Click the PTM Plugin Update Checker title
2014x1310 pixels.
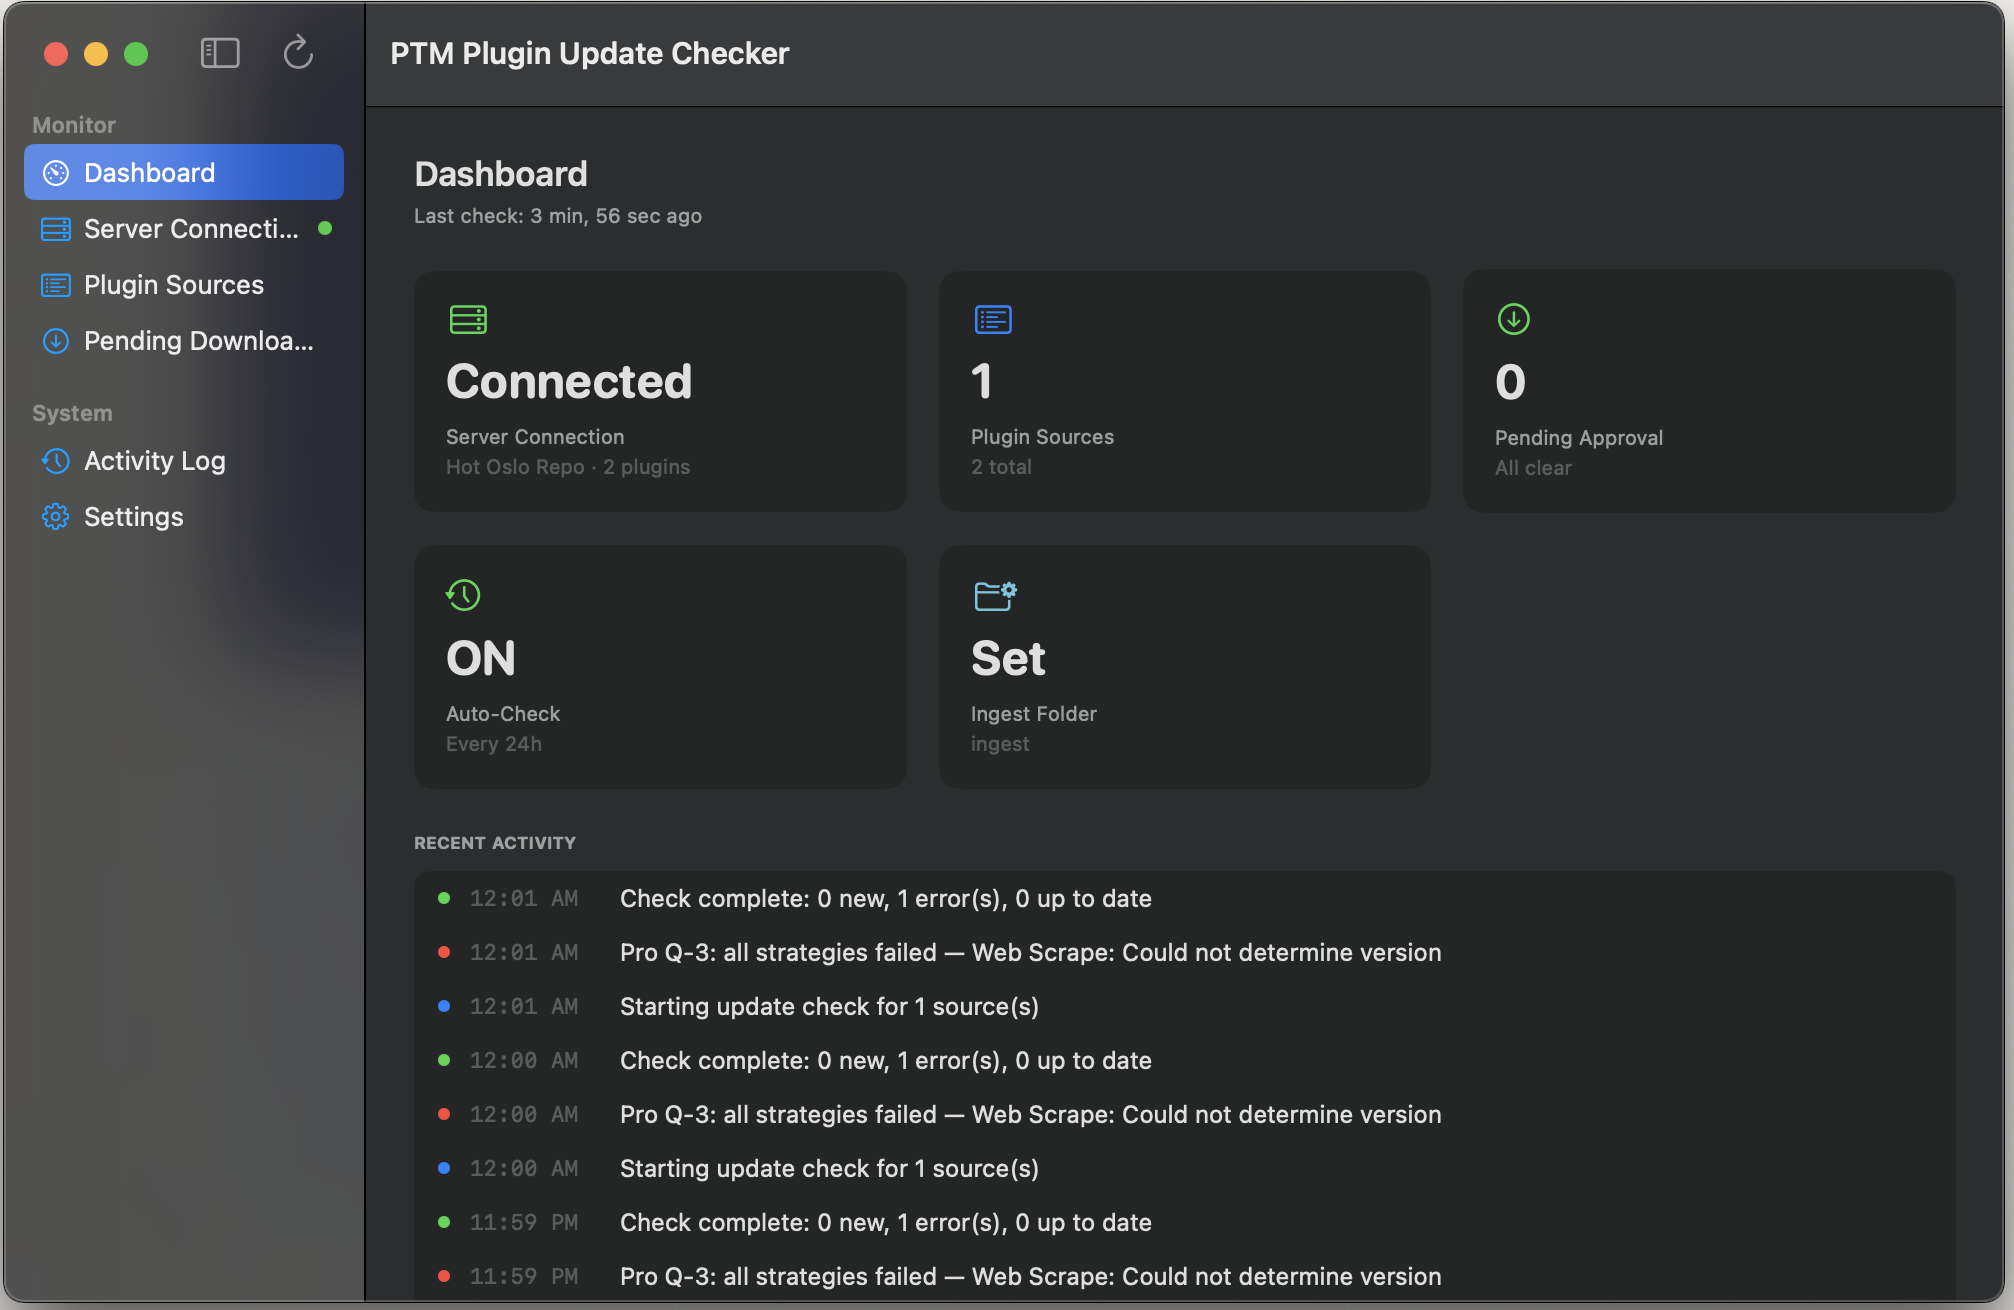[x=590, y=53]
